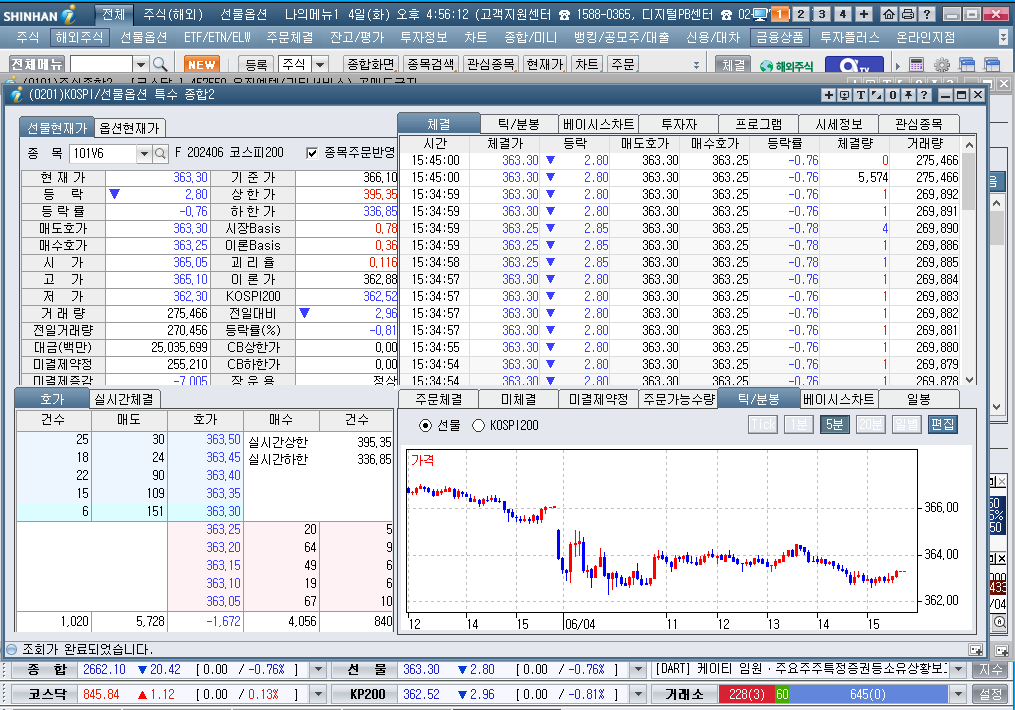Click the left status bar icon beside 조회가 완료되었습니다

[11, 649]
